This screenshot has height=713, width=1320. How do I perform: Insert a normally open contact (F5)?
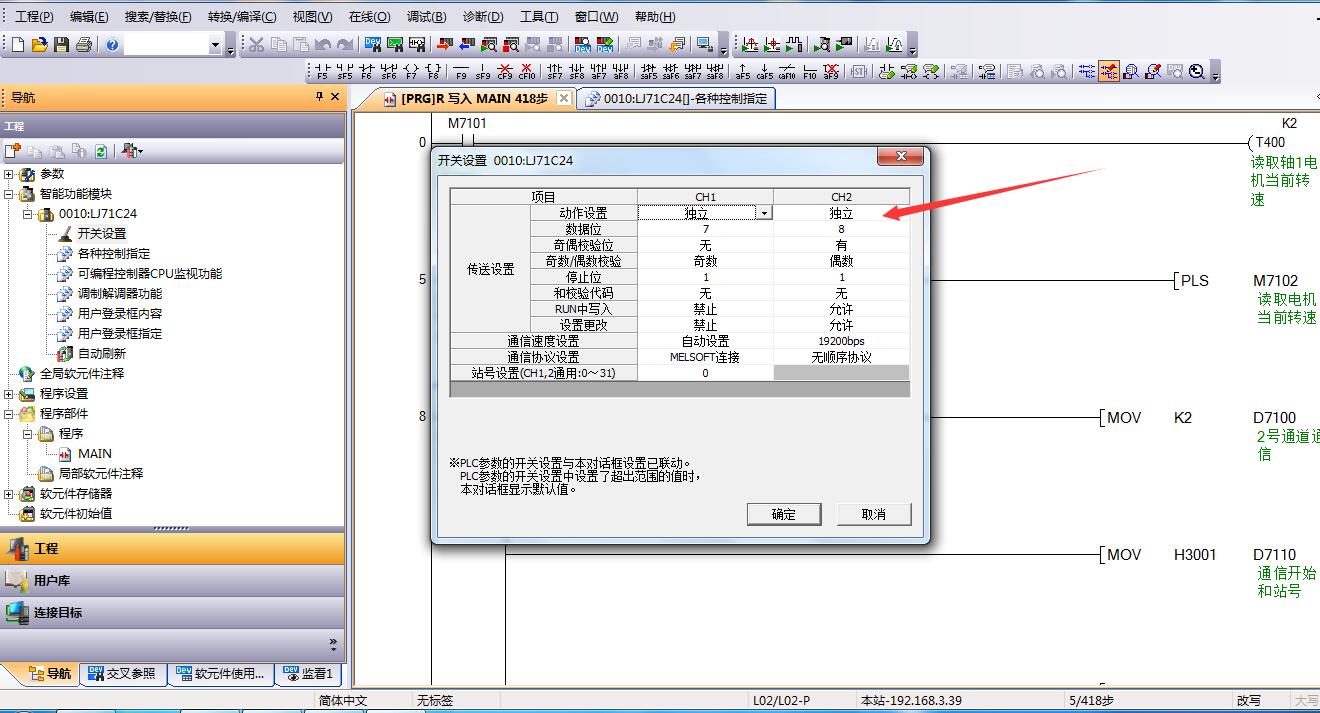[322, 72]
